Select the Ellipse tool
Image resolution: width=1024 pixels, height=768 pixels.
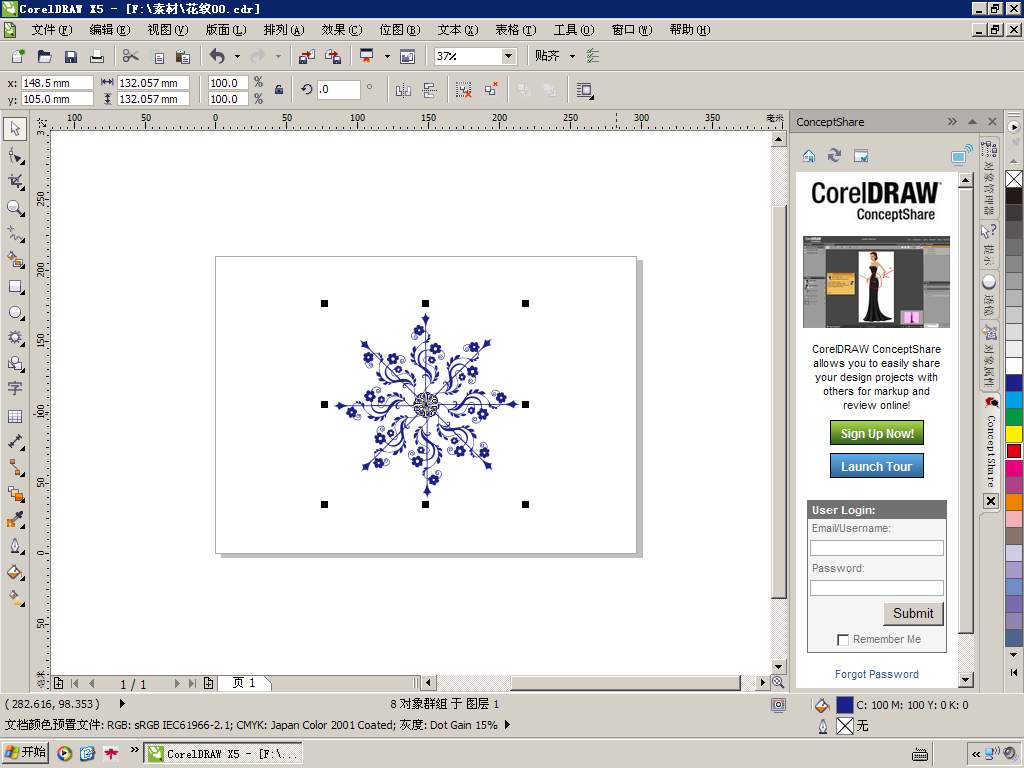[x=15, y=313]
